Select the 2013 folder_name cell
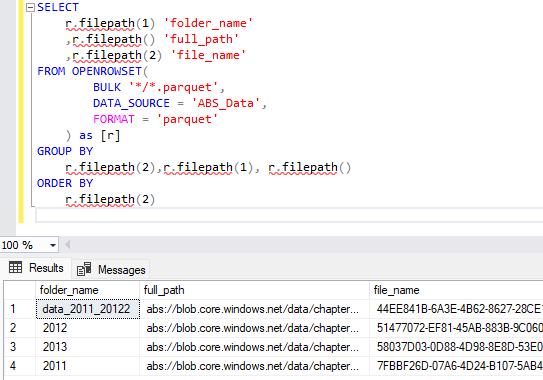Screen dimensions: 543x380 tap(88, 347)
